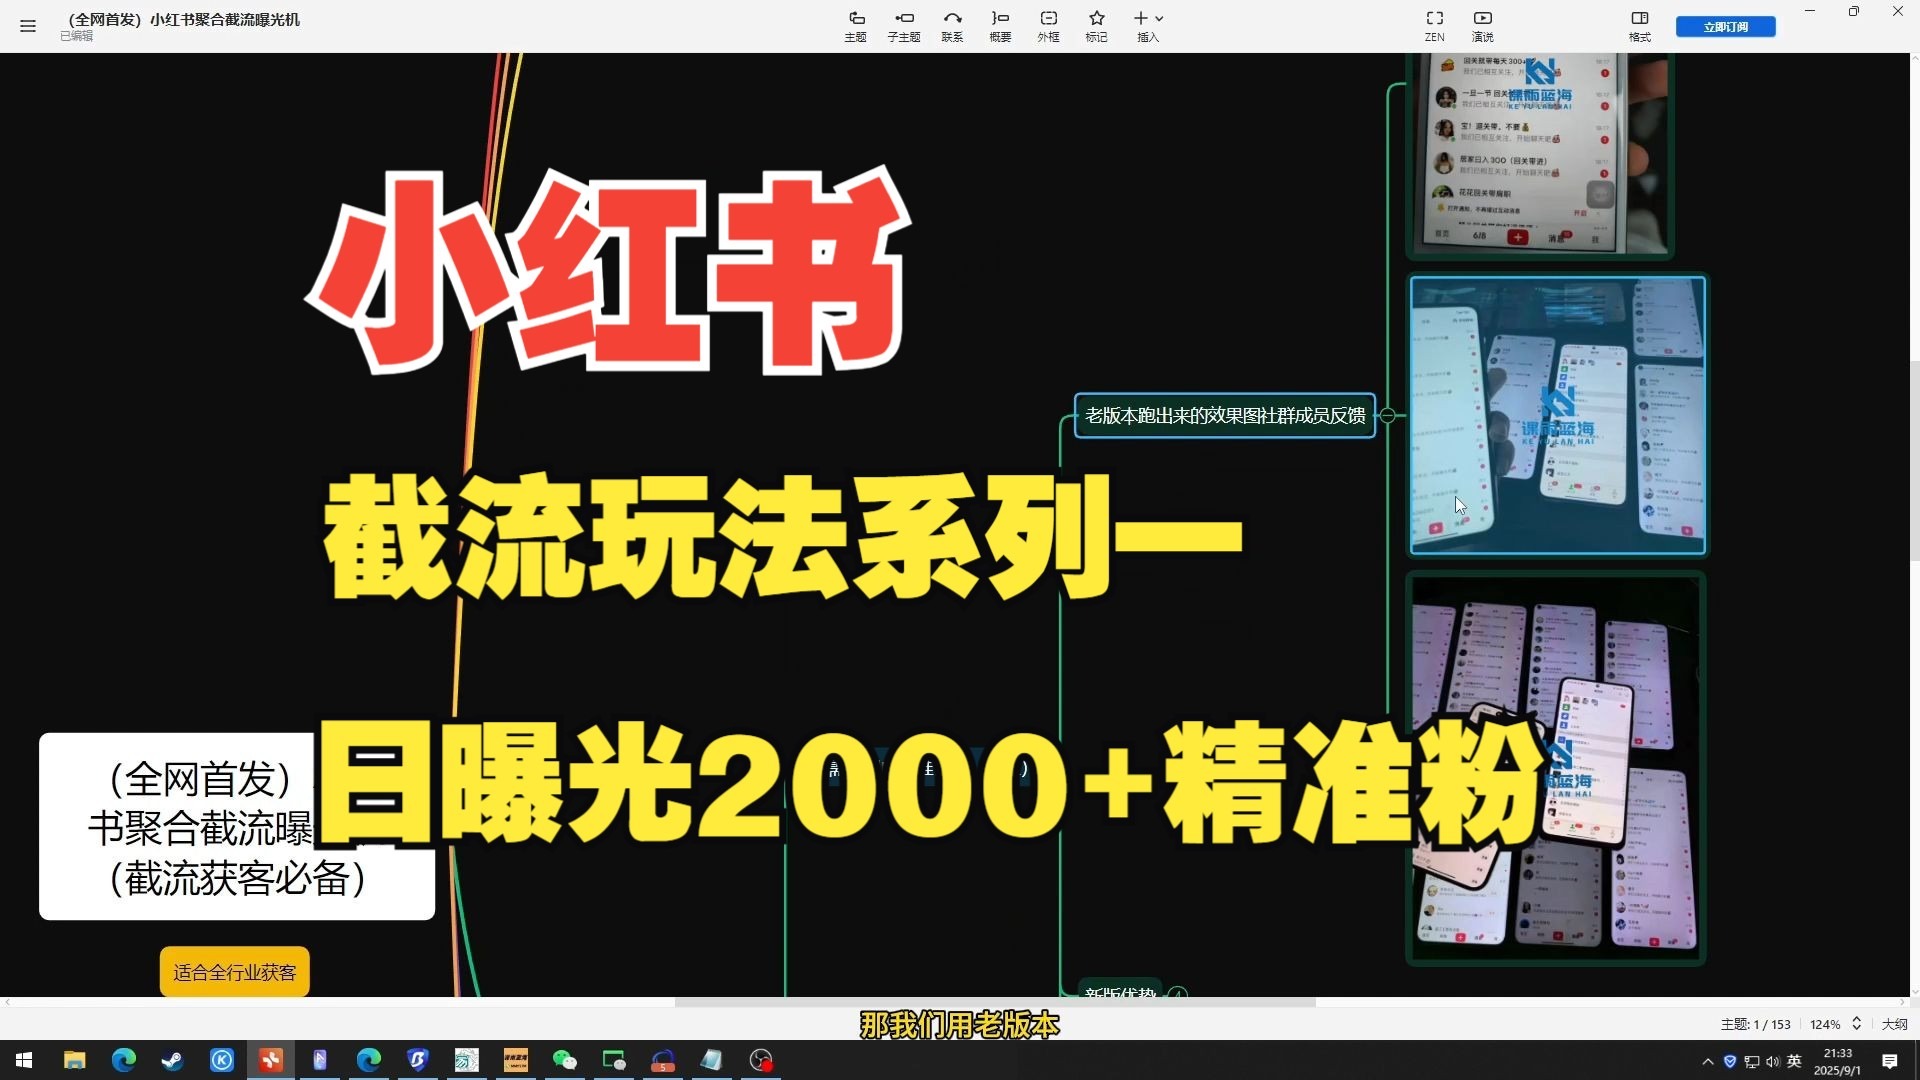Open red cloud app on taskbar
The width and height of the screenshot is (1920, 1080).
click(x=663, y=1060)
